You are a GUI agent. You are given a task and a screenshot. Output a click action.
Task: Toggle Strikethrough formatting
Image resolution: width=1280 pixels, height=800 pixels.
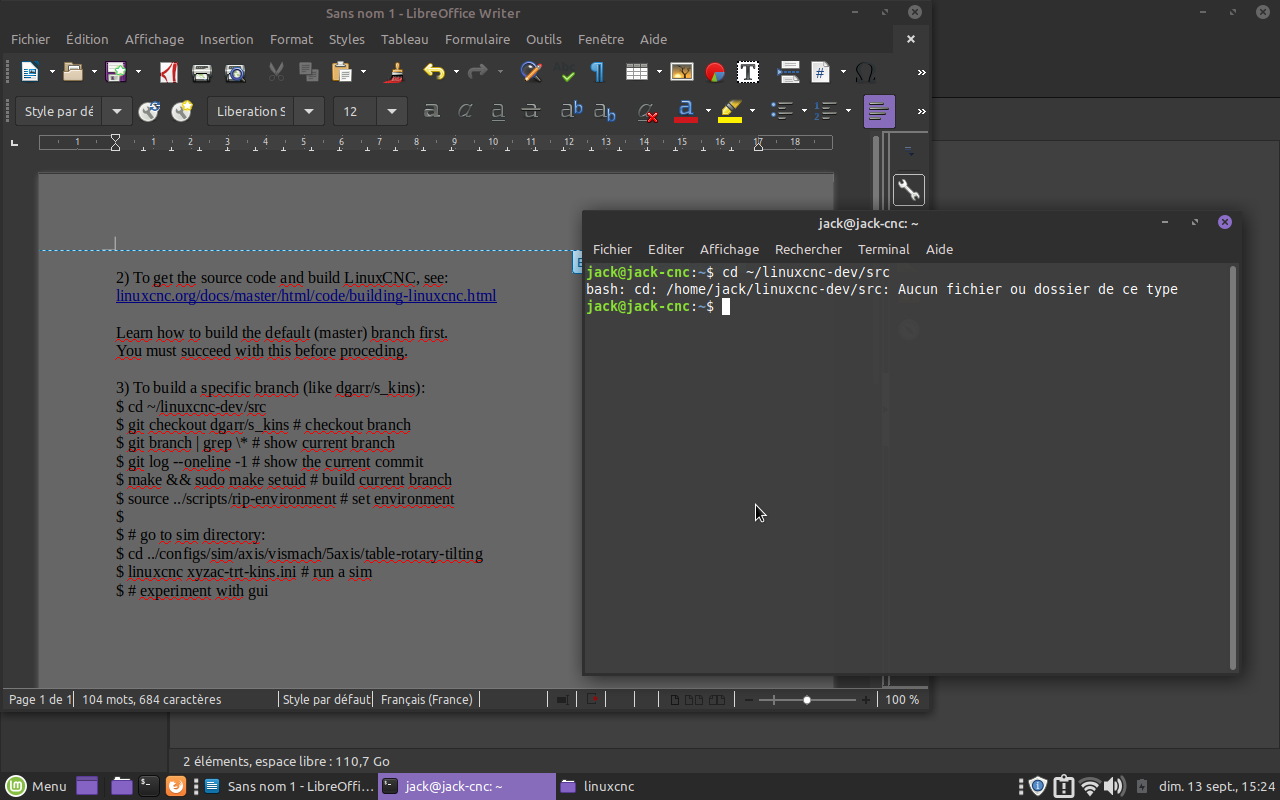[x=531, y=111]
